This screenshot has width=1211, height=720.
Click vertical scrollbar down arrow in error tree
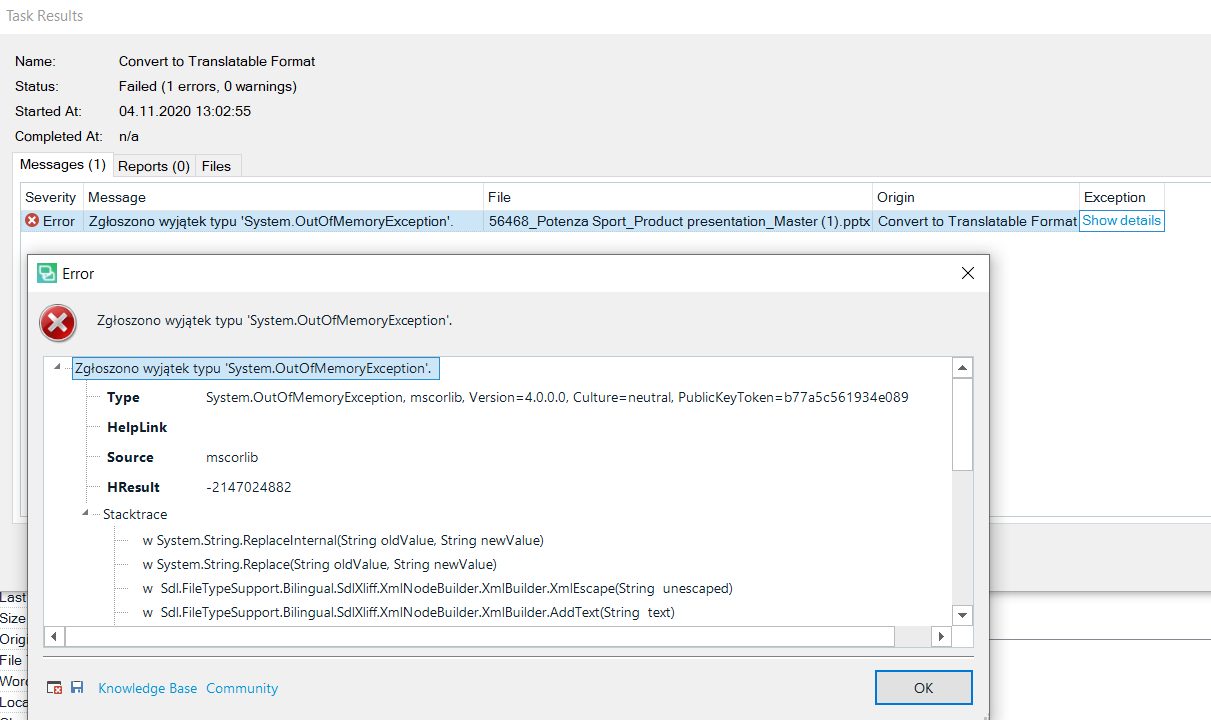pyautogui.click(x=962, y=615)
